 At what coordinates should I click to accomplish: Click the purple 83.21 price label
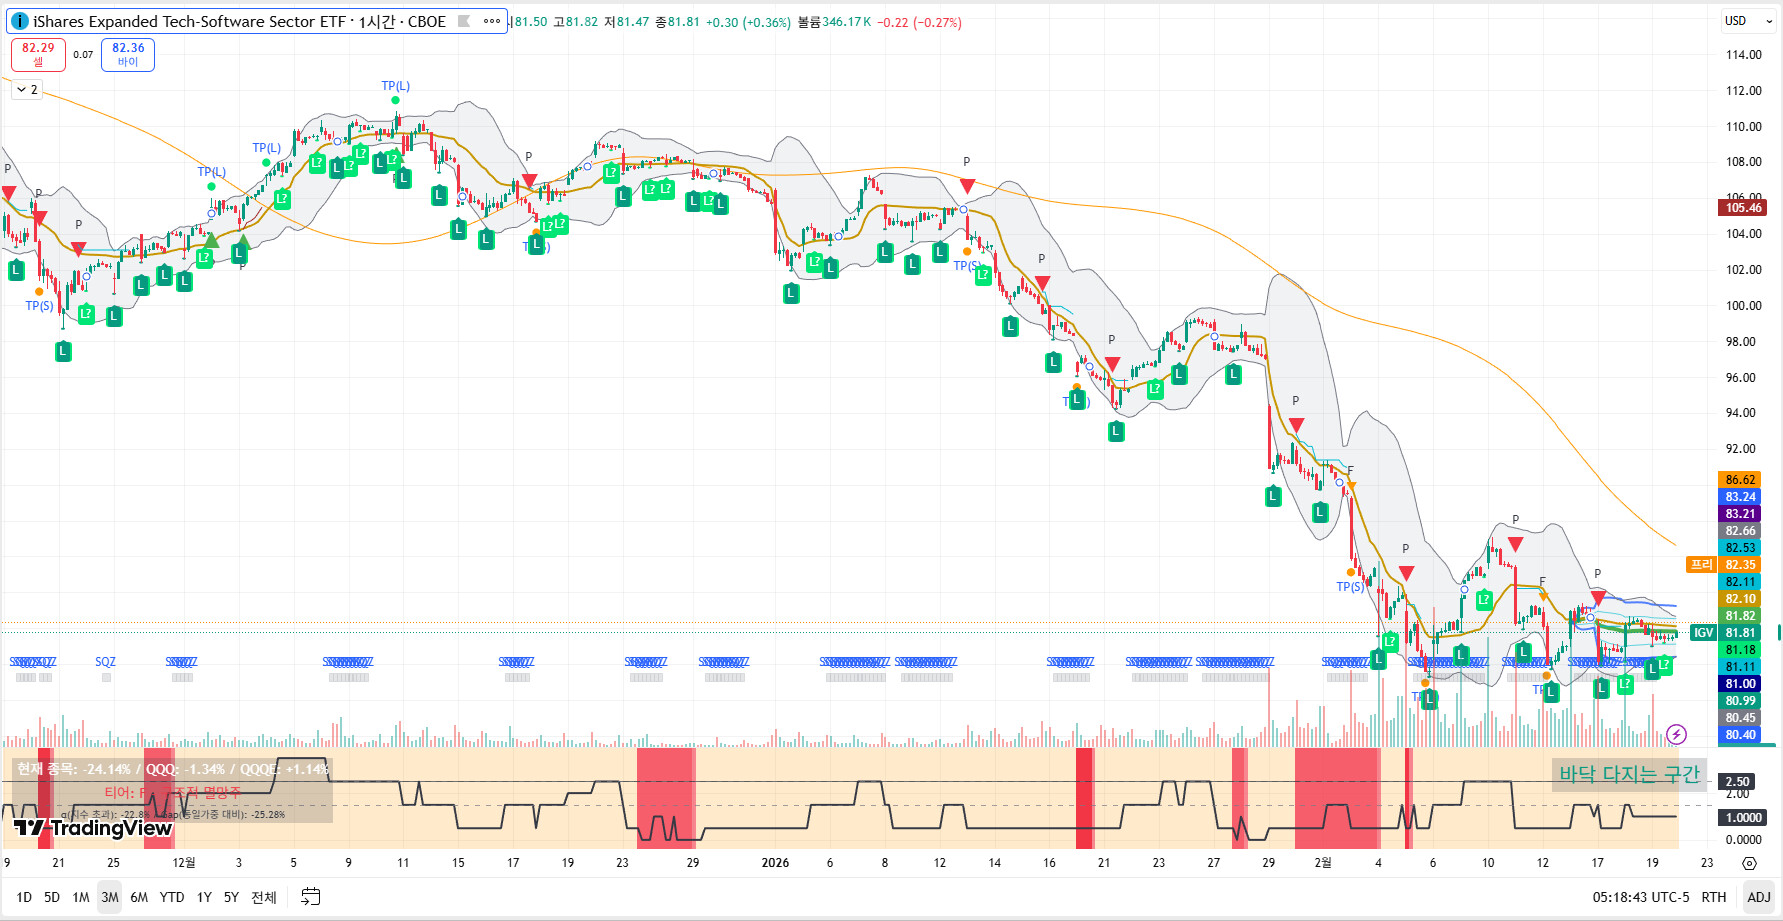[1739, 514]
